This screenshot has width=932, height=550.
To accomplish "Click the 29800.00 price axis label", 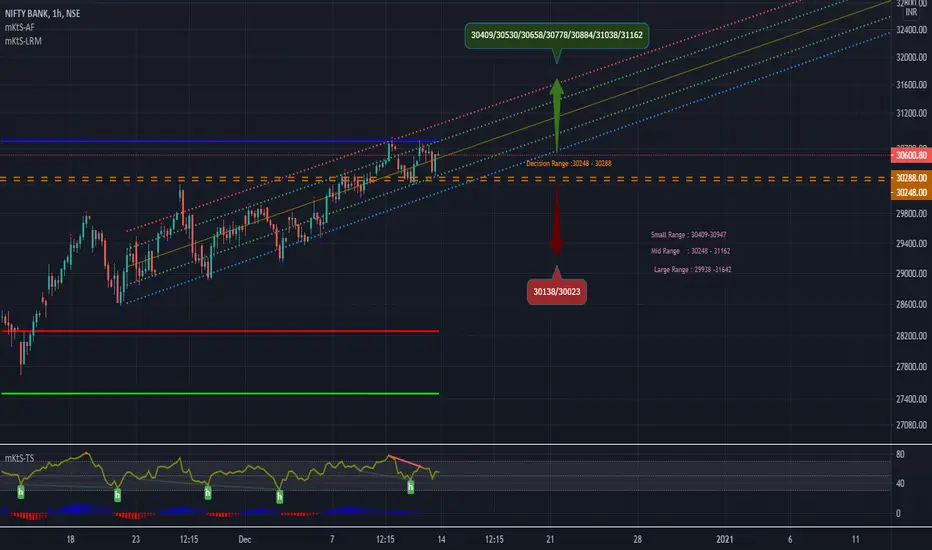I will coord(911,213).
